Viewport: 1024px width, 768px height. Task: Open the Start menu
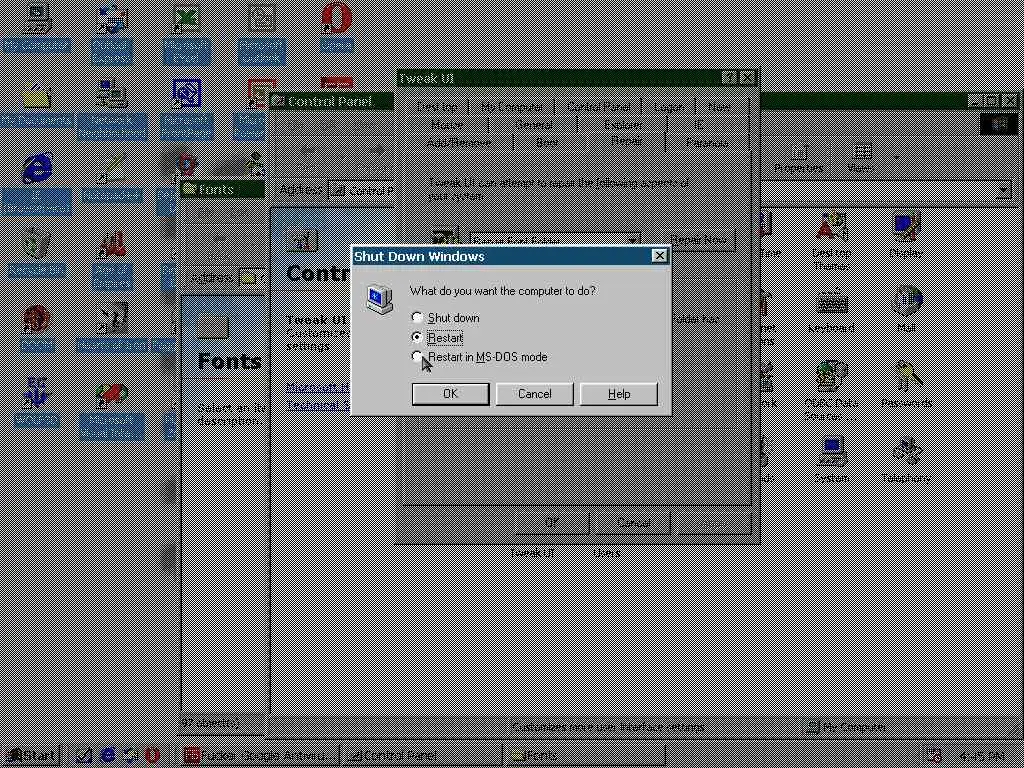coord(31,756)
